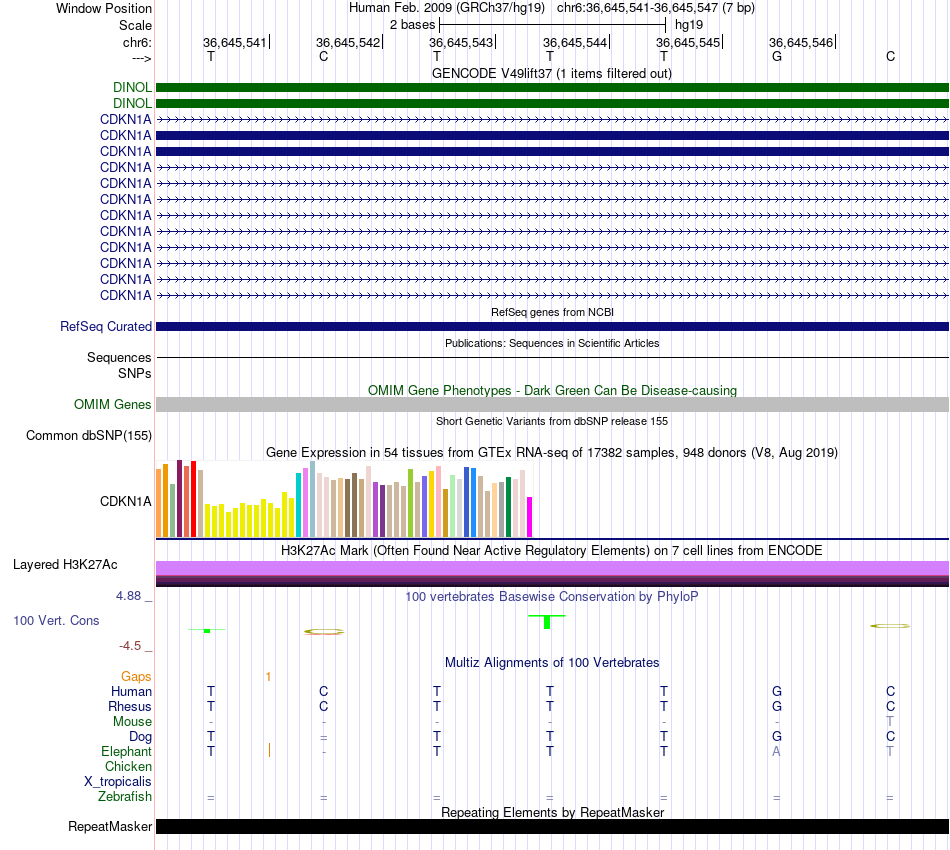Click position label 36,645,542
The image size is (950, 850).
coord(348,42)
